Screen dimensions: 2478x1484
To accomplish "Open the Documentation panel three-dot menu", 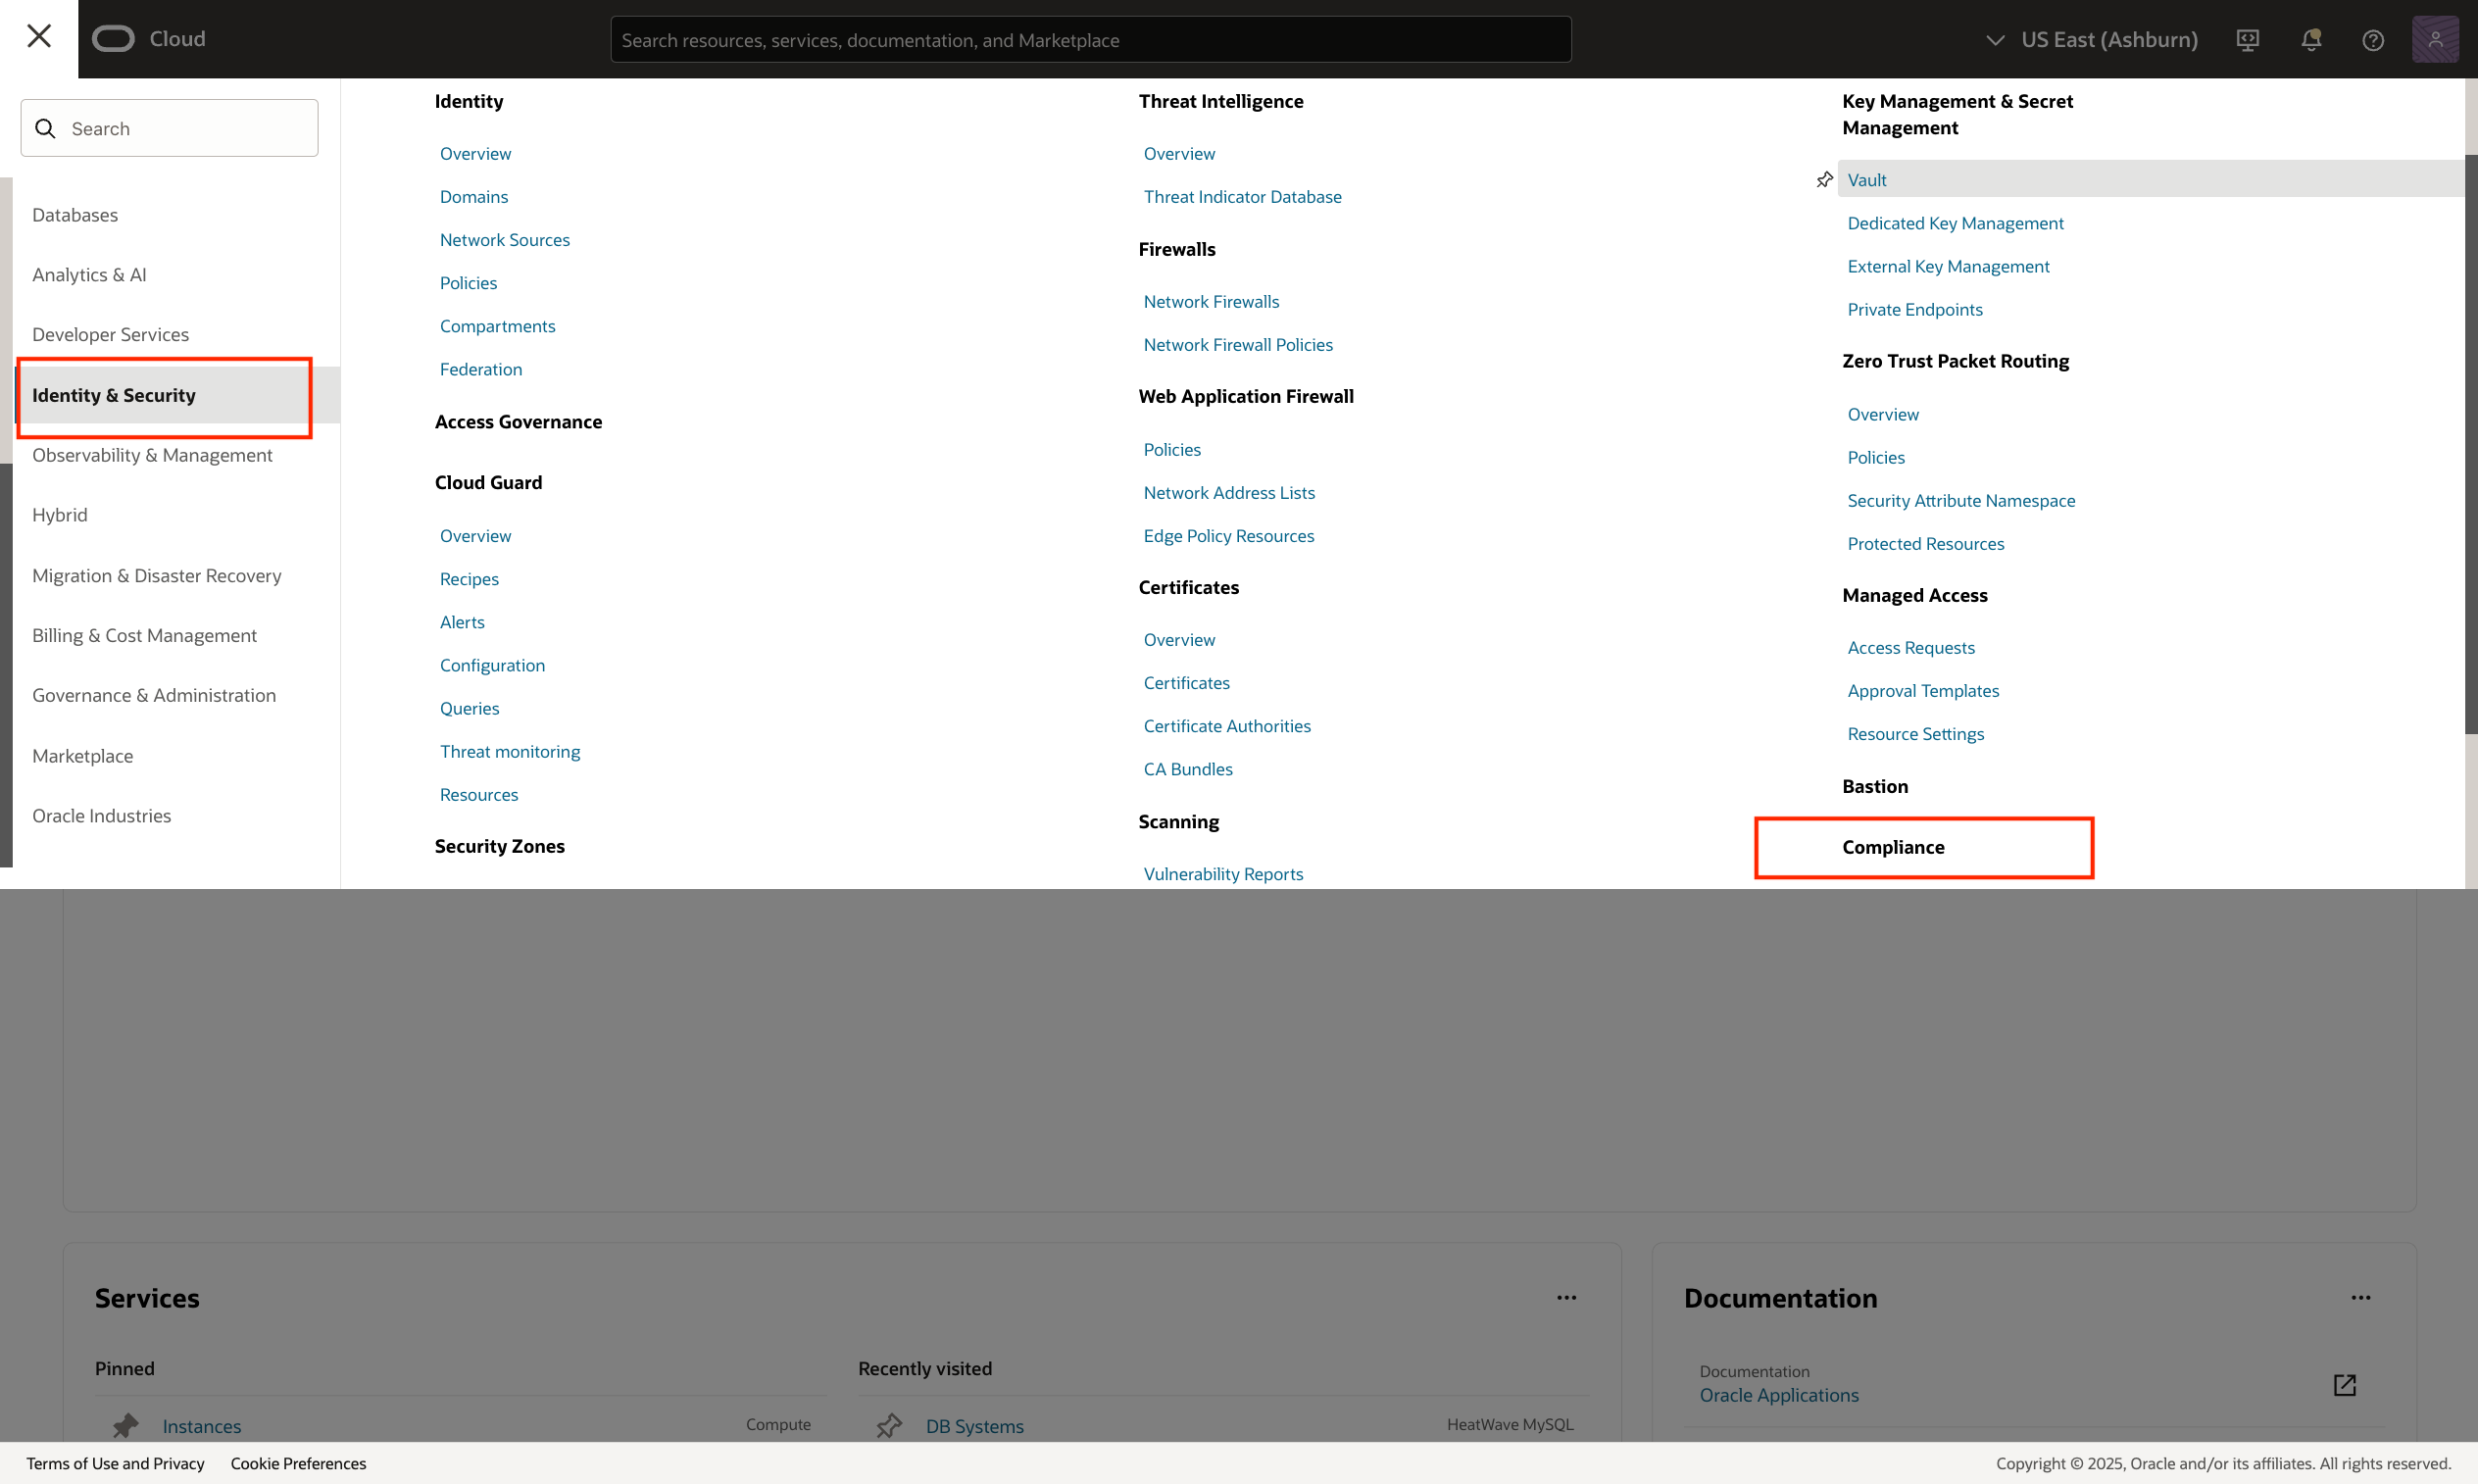I will pos(2360,1298).
